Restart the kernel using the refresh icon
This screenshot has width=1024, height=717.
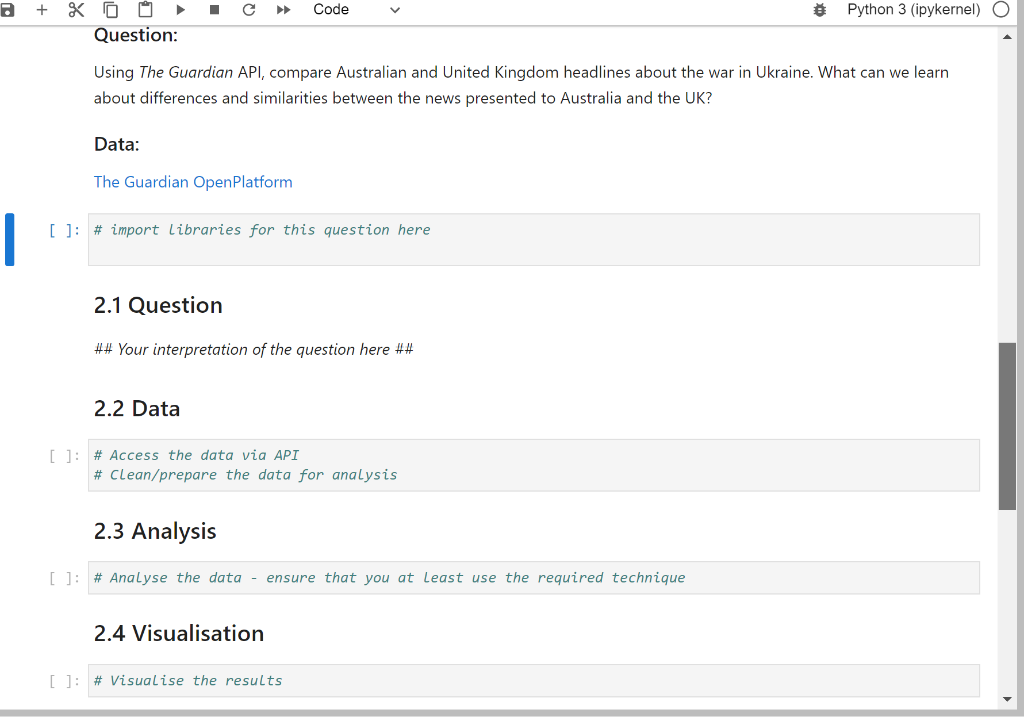pos(247,10)
